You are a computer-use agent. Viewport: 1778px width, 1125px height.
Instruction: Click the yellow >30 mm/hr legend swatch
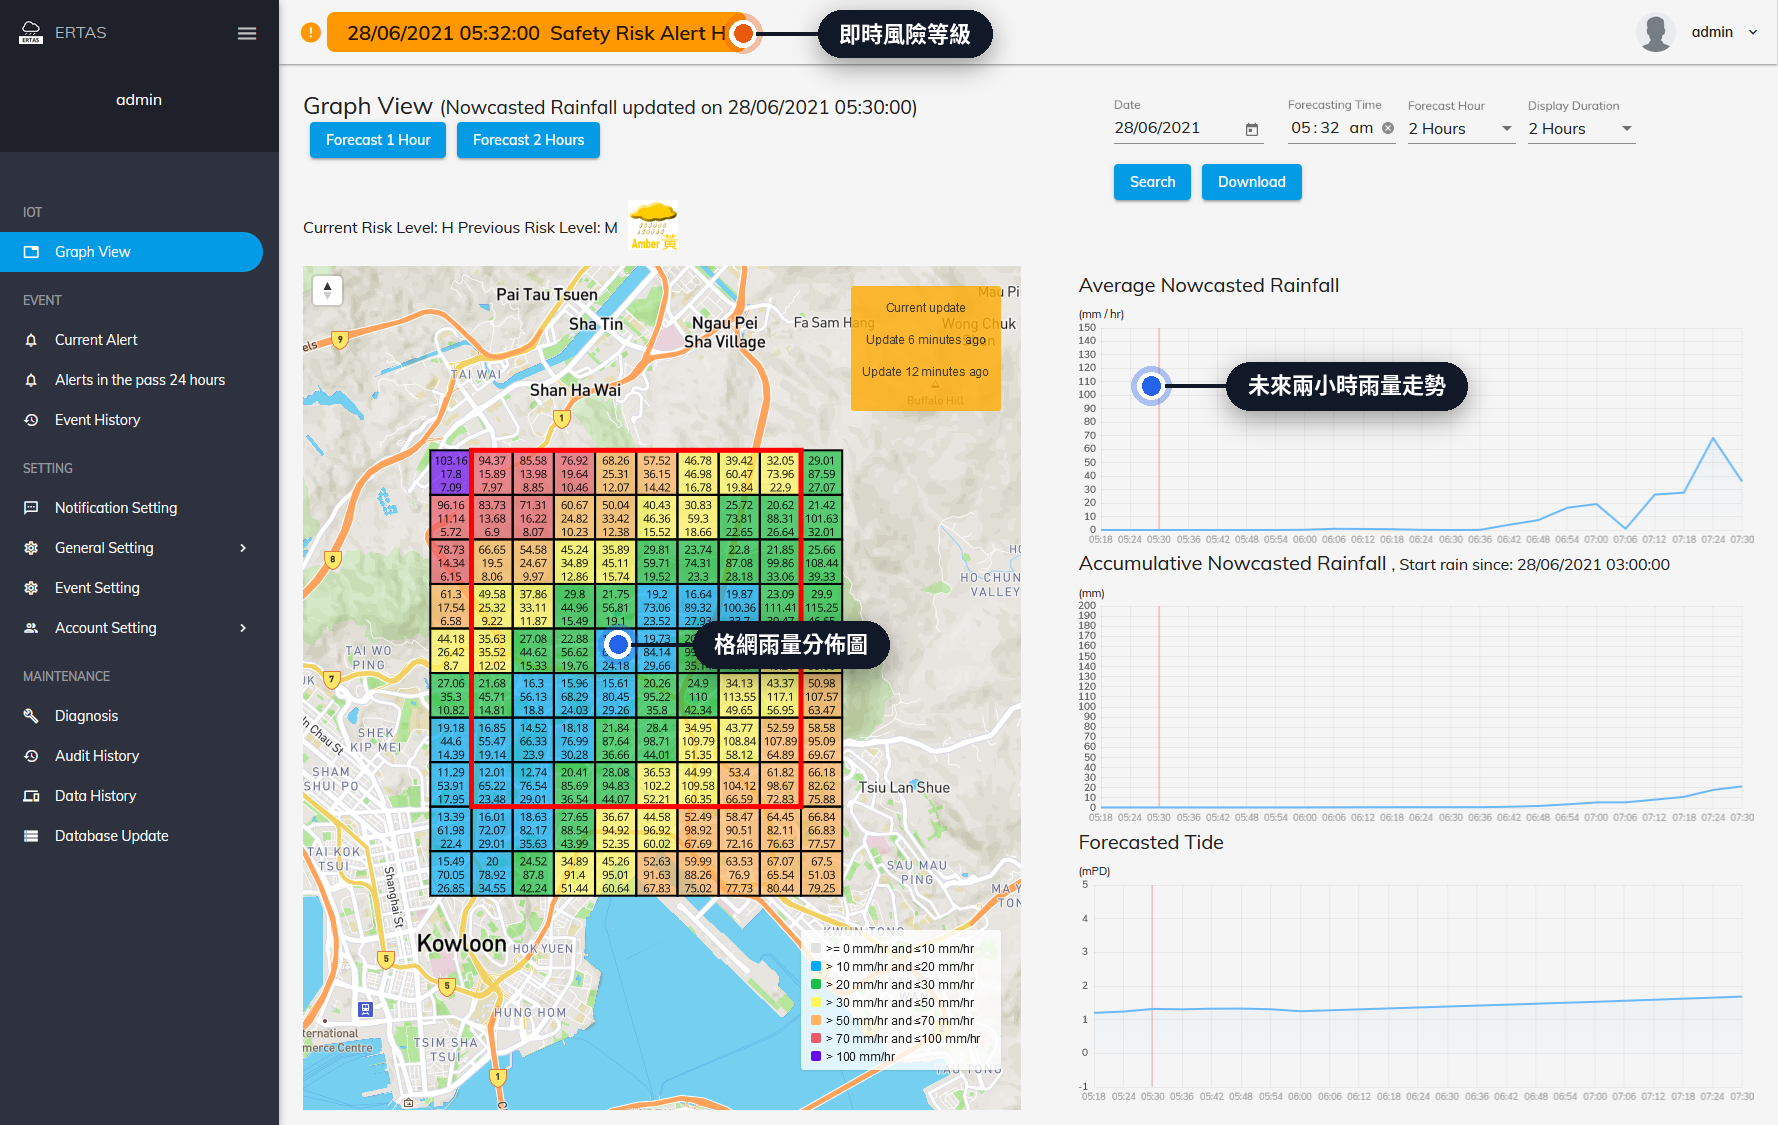816,1002
